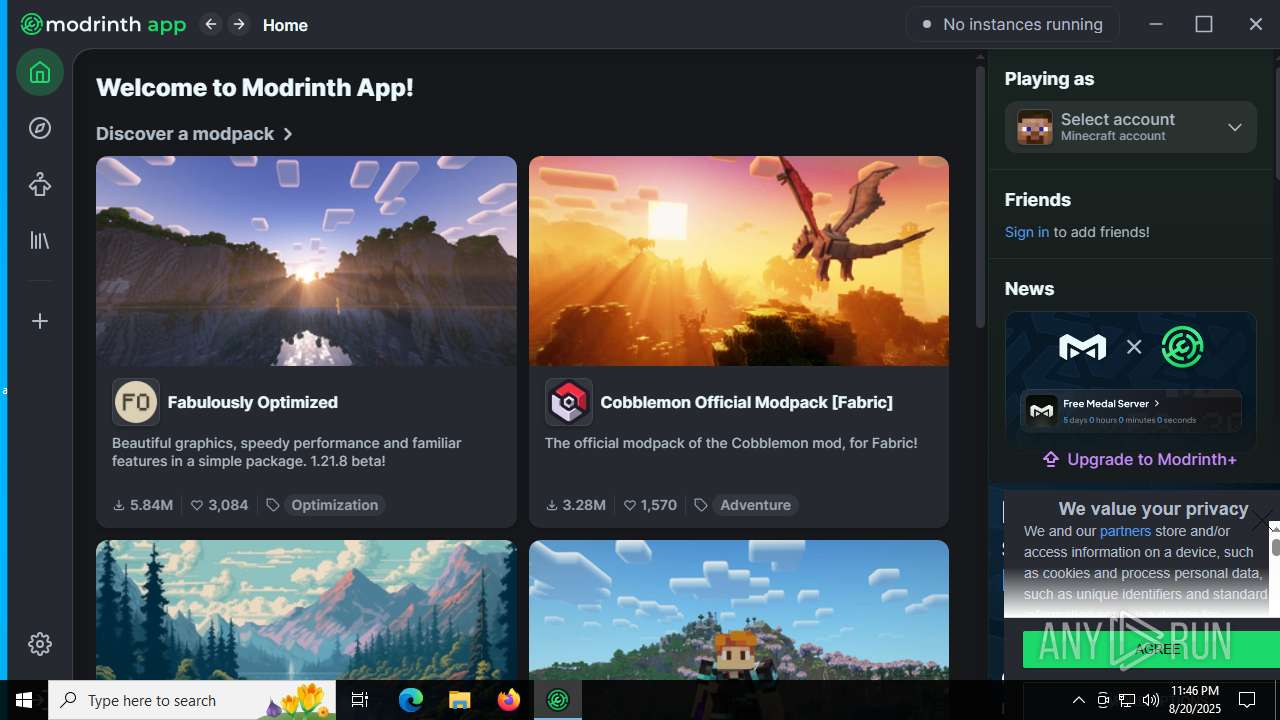Open the Library sidebar icon
The width and height of the screenshot is (1280, 720).
click(40, 240)
